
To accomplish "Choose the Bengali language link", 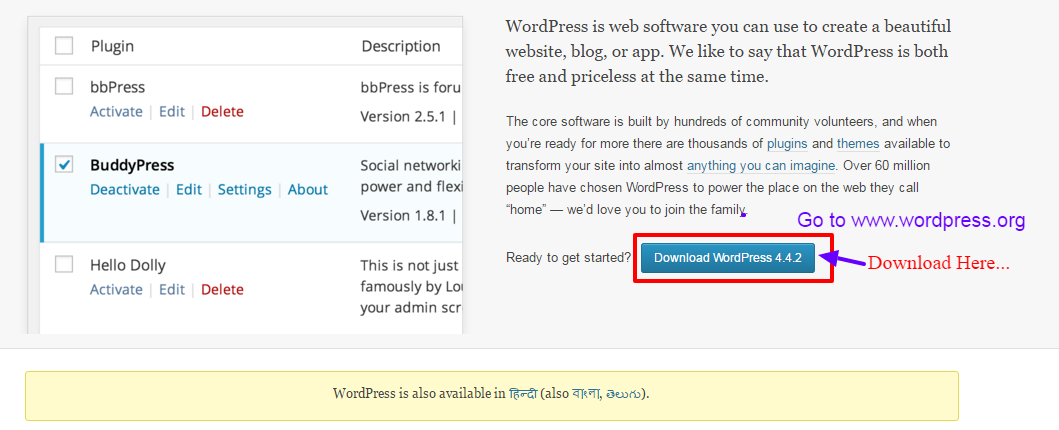I will pyautogui.click(x=586, y=394).
